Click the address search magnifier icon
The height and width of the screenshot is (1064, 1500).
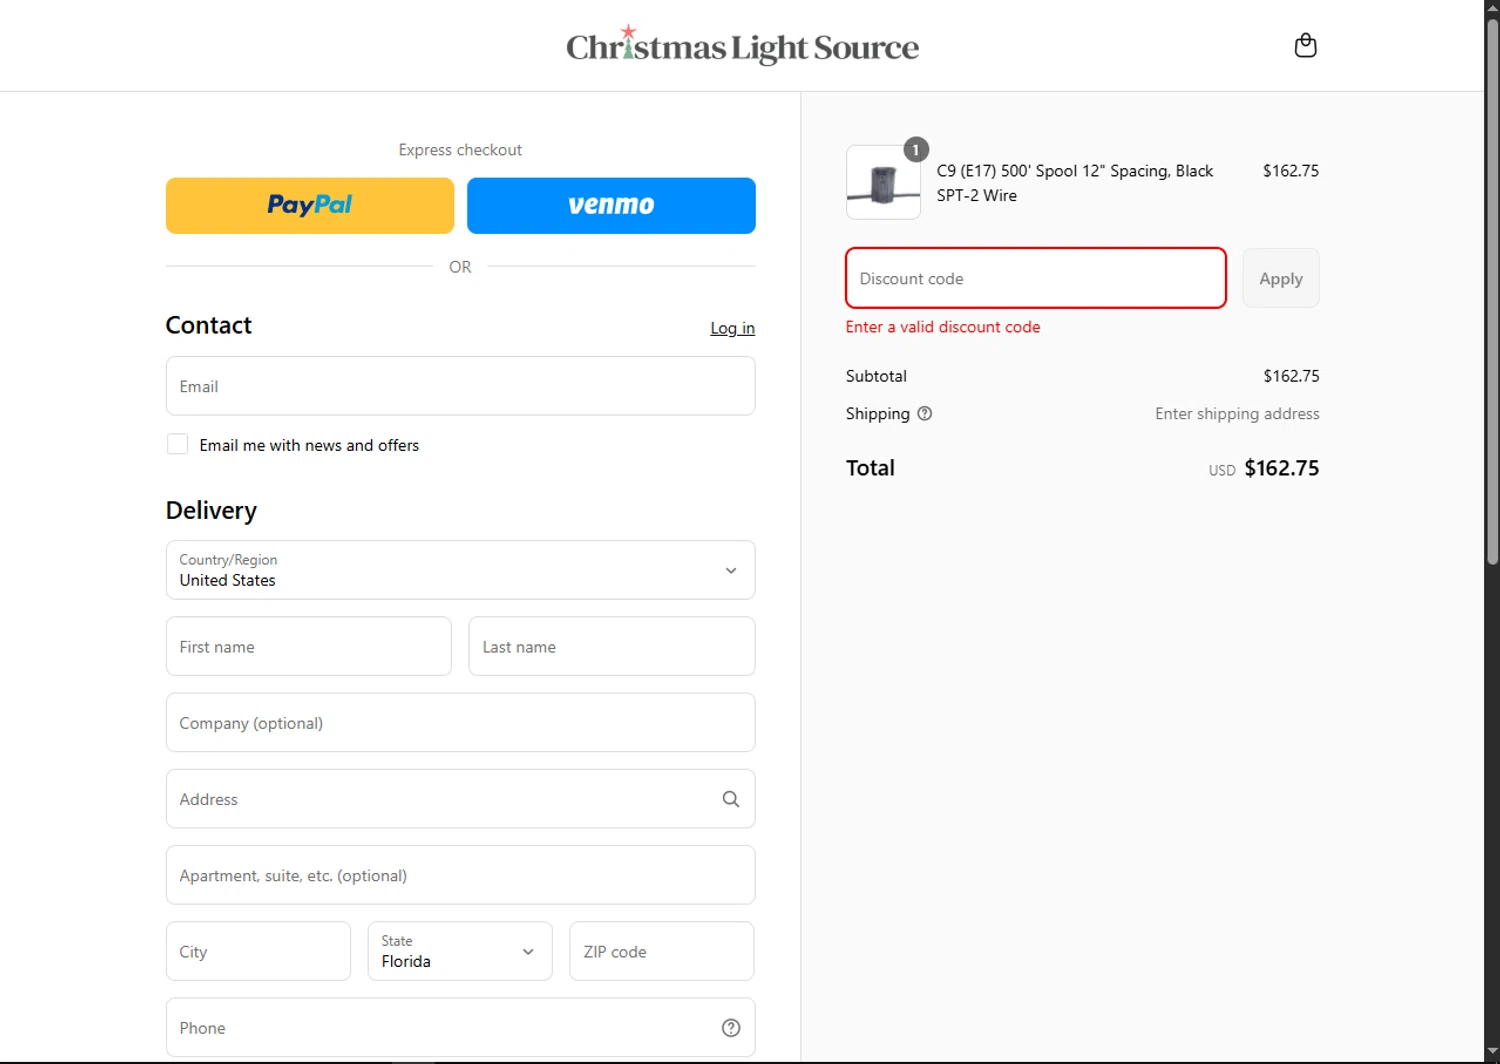pyautogui.click(x=731, y=799)
